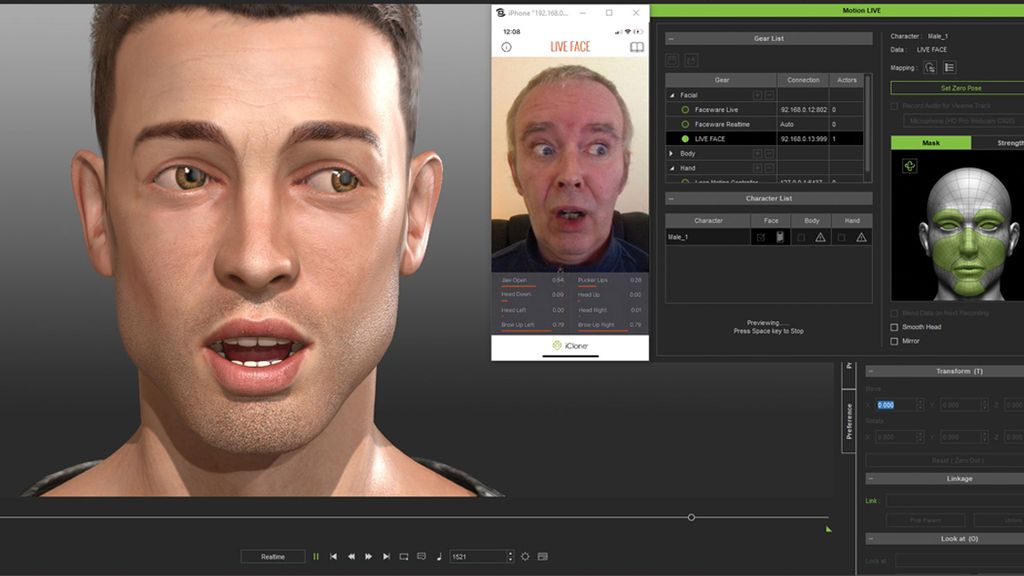Screen dimensions: 1024x576
Task: Select the mapping list icon next to Mapping
Action: click(x=950, y=68)
